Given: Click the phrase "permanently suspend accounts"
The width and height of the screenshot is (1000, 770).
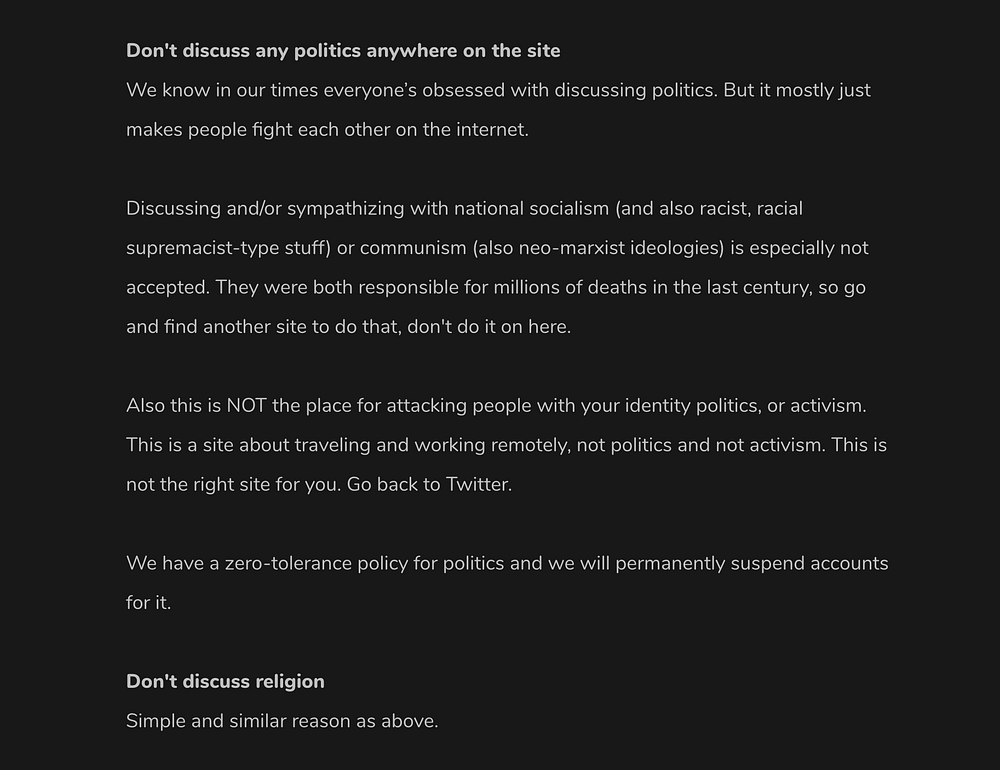Looking at the screenshot, I should pos(752,564).
